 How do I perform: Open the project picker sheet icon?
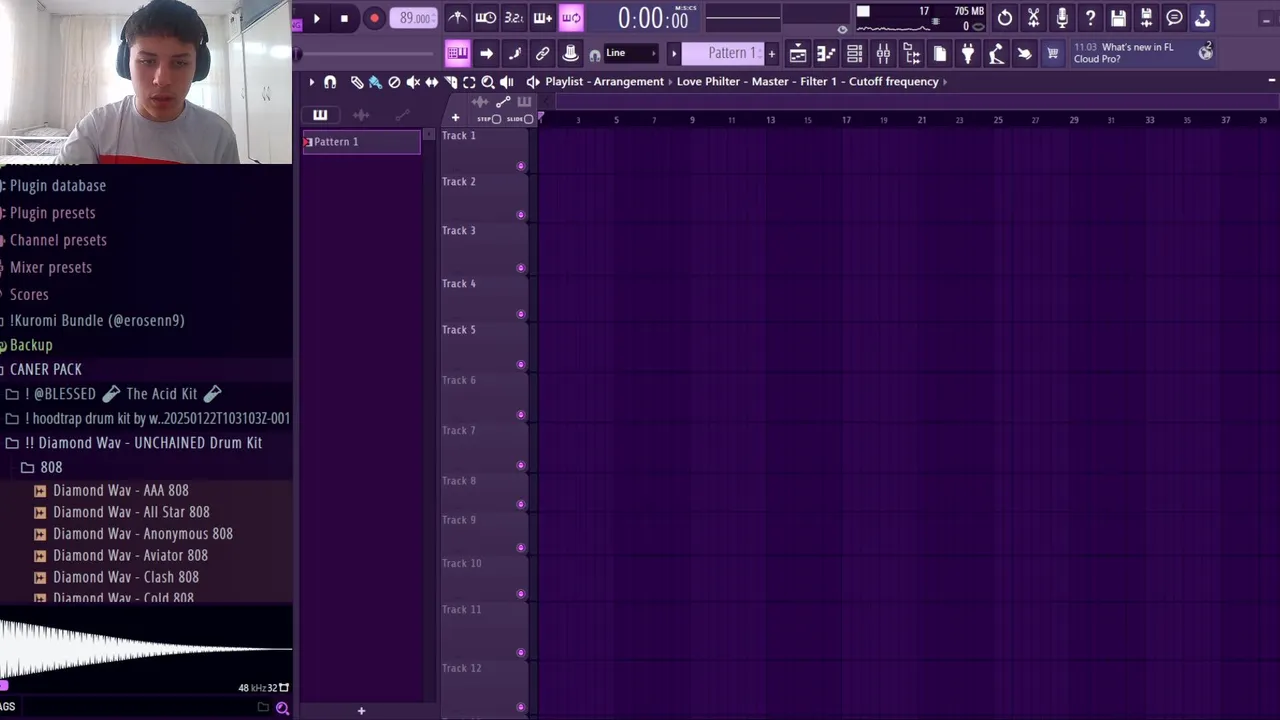[x=940, y=54]
